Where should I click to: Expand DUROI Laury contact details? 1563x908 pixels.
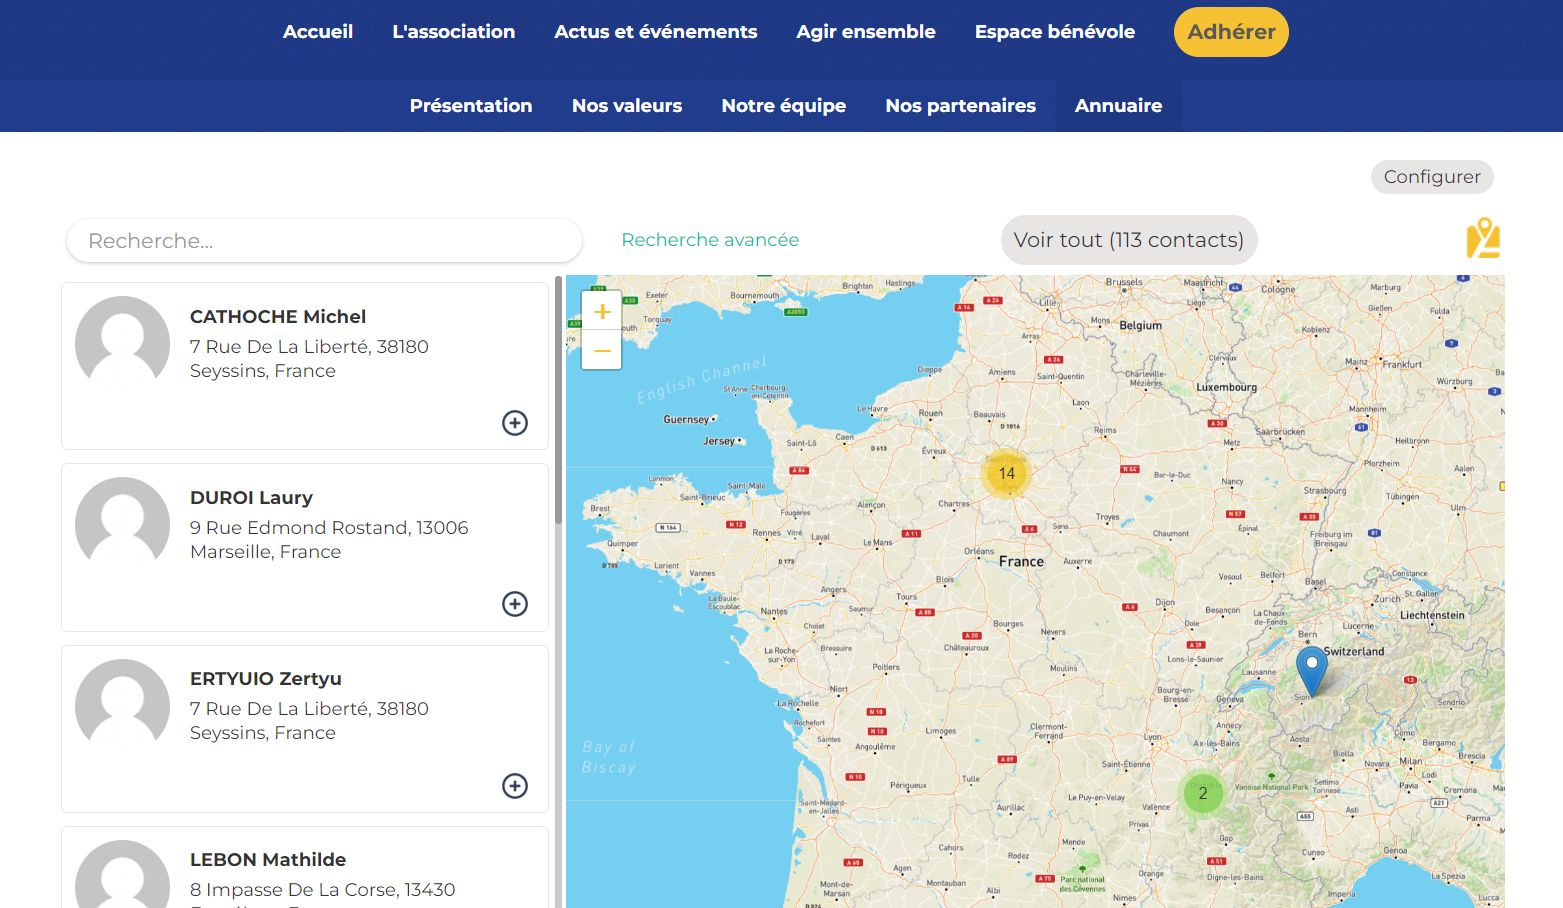[x=515, y=604]
